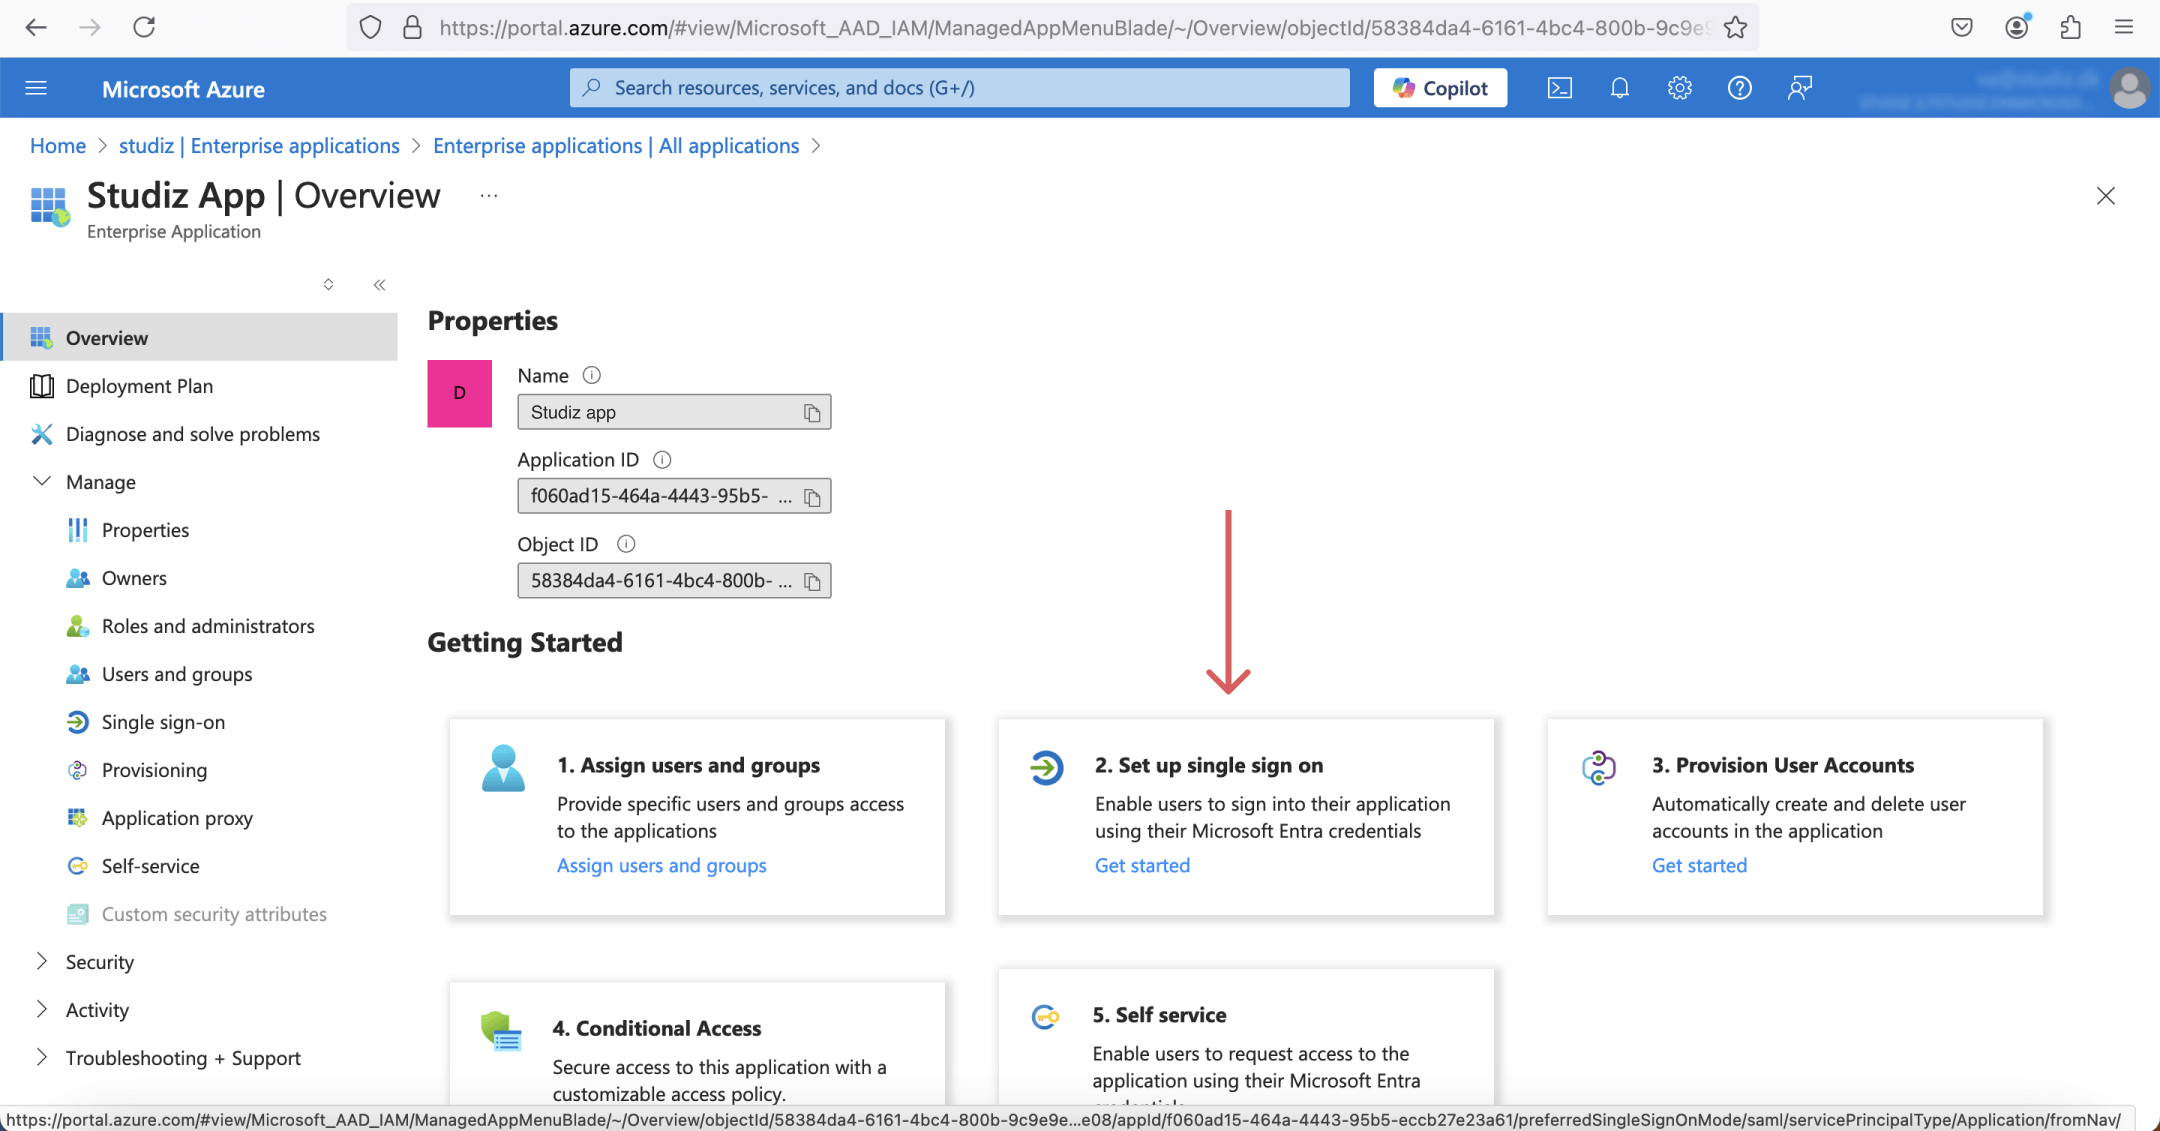Open the Pocket save icon in browser toolbar

(1962, 27)
